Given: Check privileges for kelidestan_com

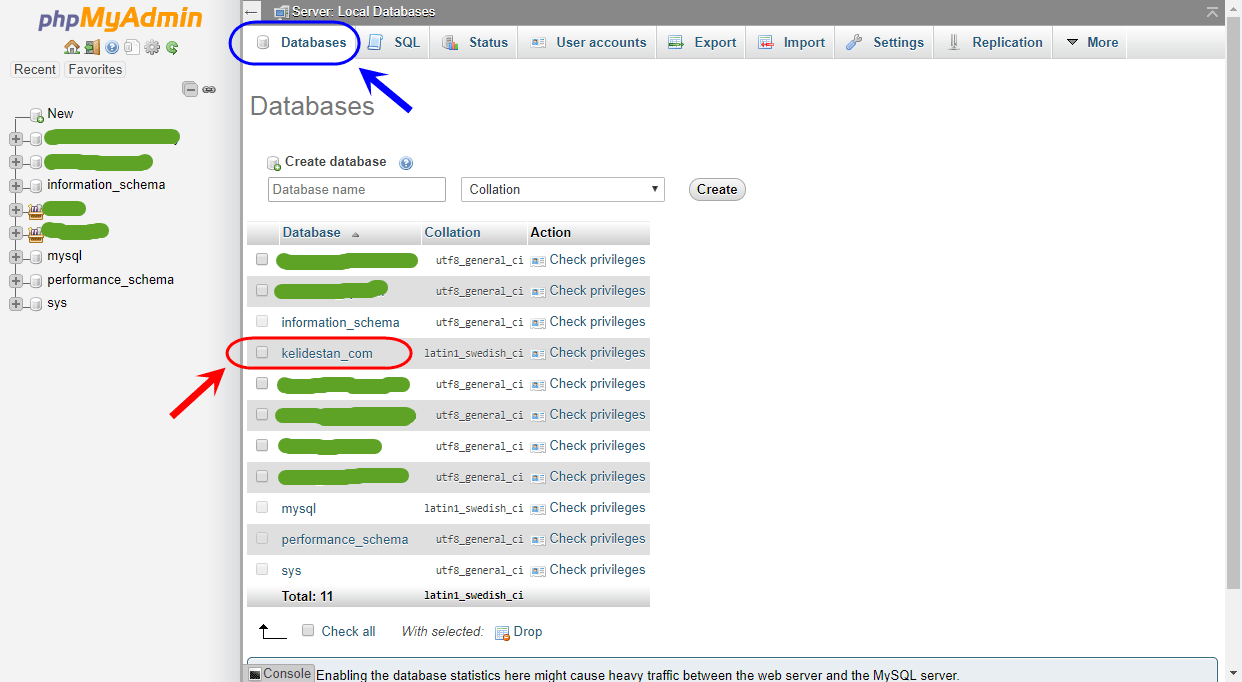Looking at the screenshot, I should click(x=588, y=352).
